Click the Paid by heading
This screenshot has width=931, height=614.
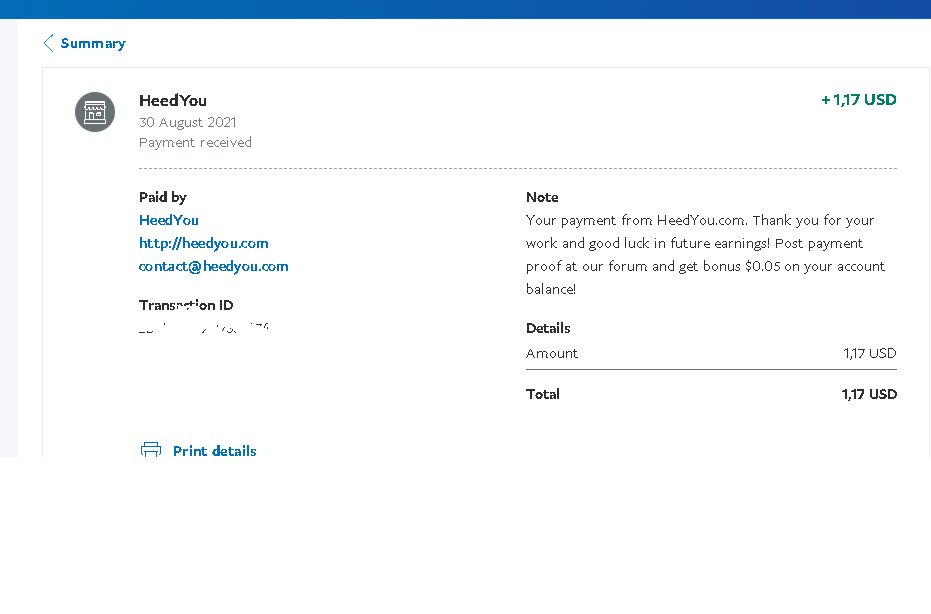163,197
